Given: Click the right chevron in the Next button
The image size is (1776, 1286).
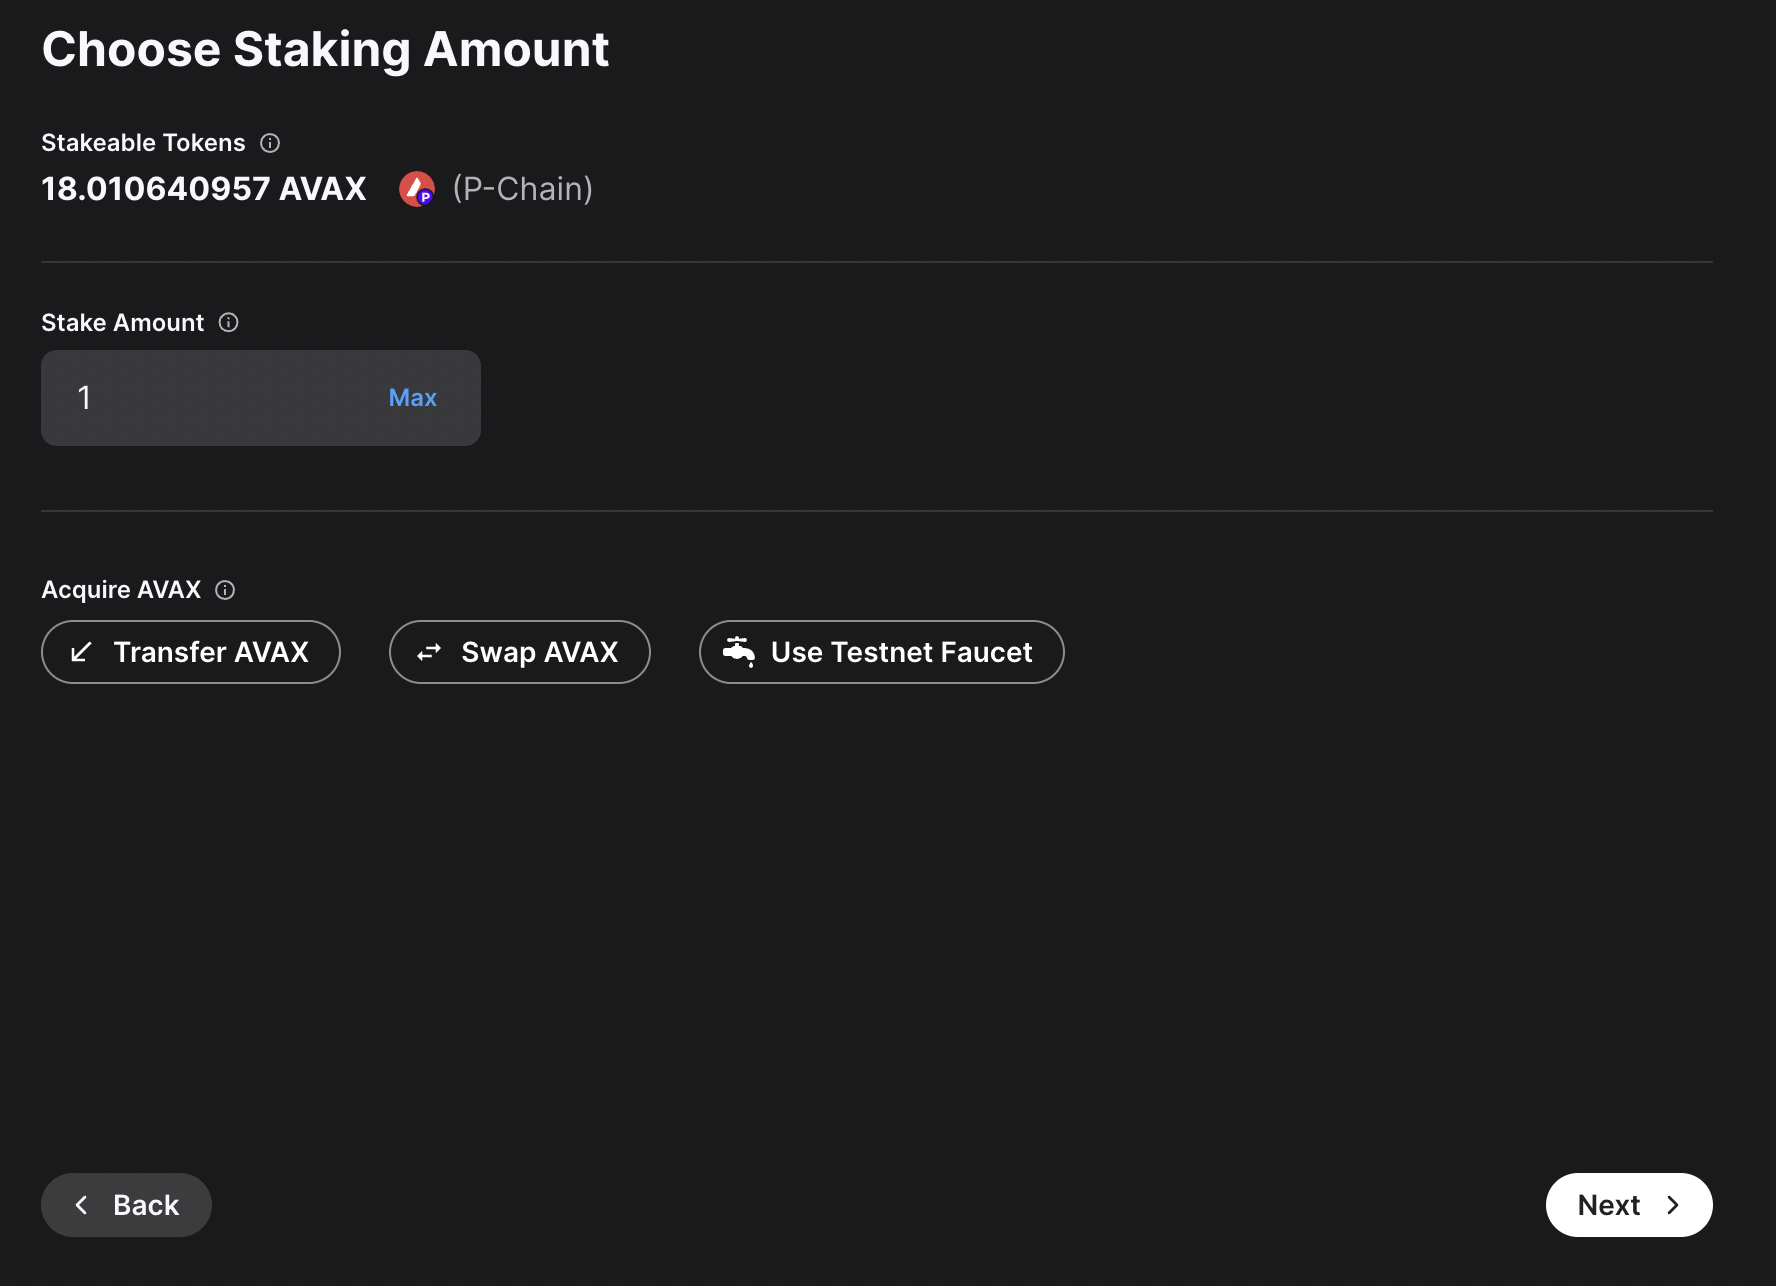Looking at the screenshot, I should [x=1673, y=1205].
